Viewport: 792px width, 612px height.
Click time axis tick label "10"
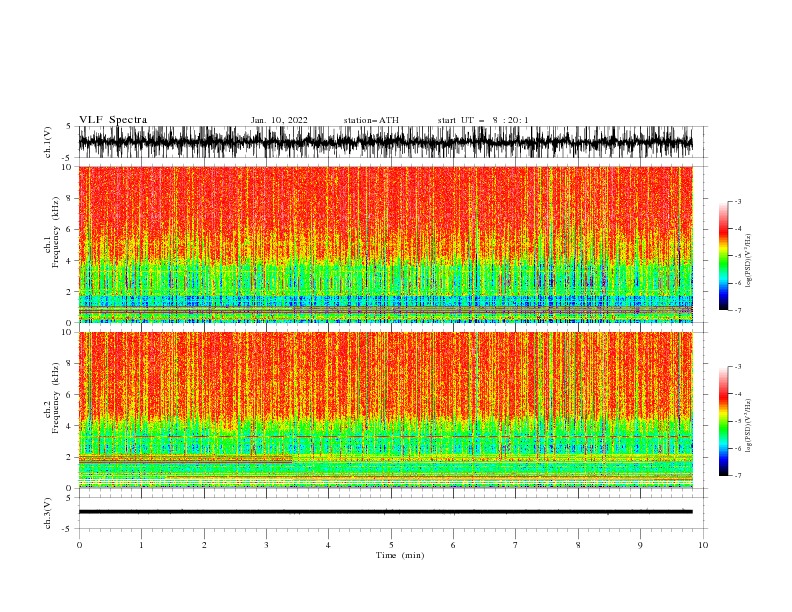(703, 545)
